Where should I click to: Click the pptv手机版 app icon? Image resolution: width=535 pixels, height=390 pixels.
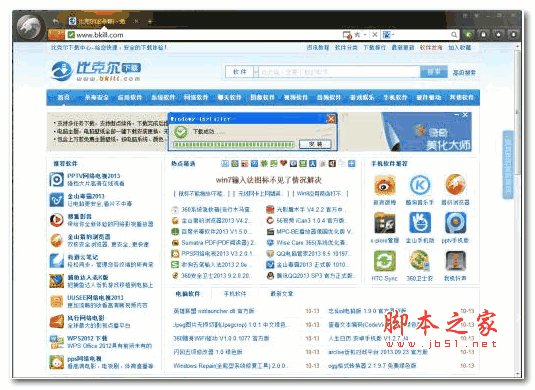click(456, 223)
